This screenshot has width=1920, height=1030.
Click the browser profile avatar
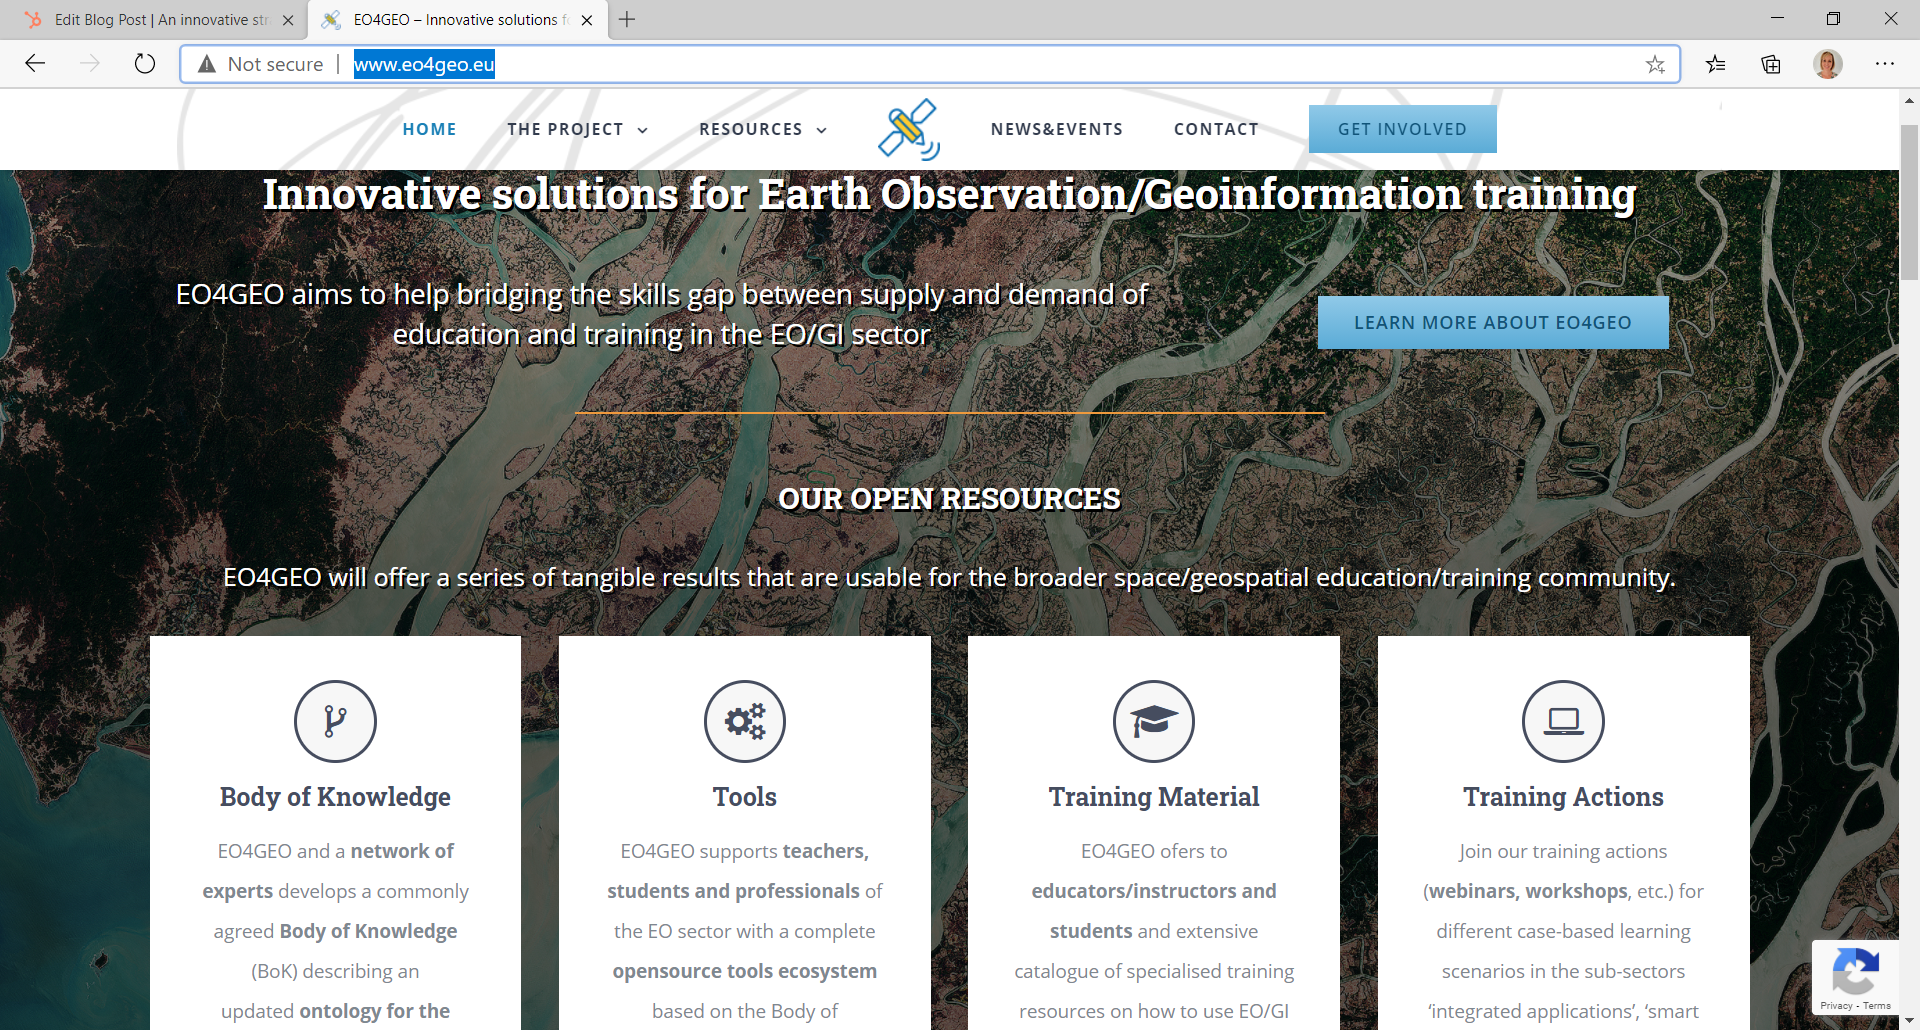1827,63
